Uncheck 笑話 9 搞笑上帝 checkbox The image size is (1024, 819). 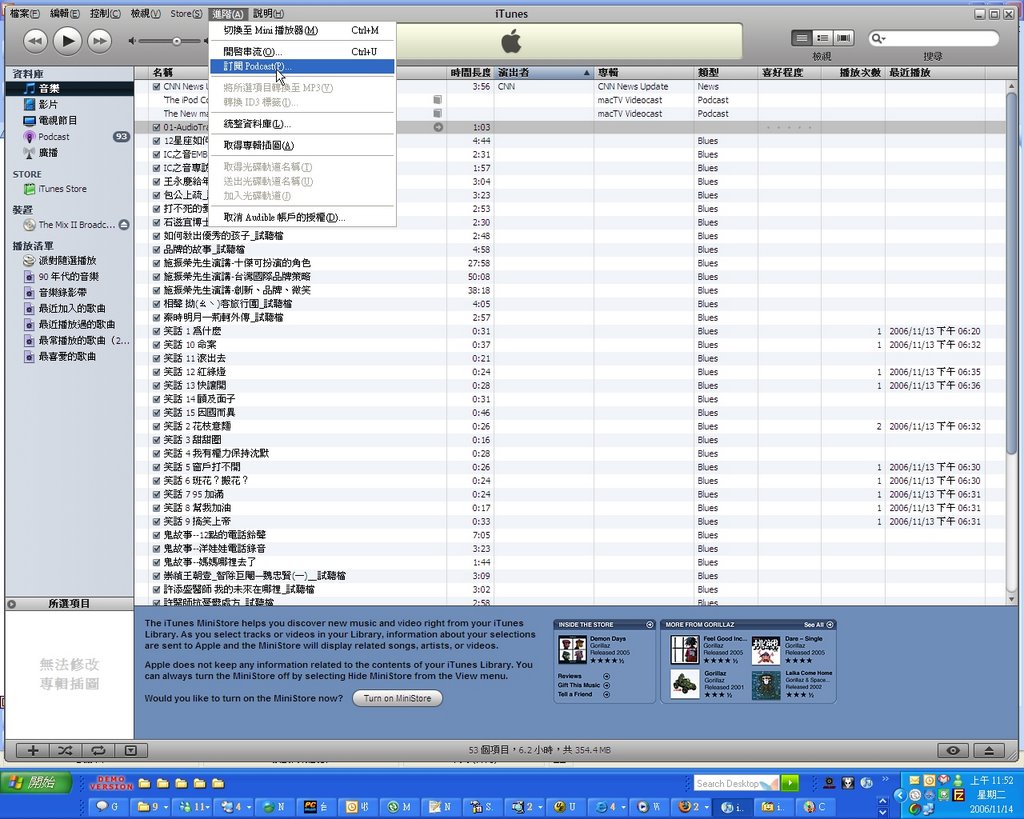(x=157, y=521)
